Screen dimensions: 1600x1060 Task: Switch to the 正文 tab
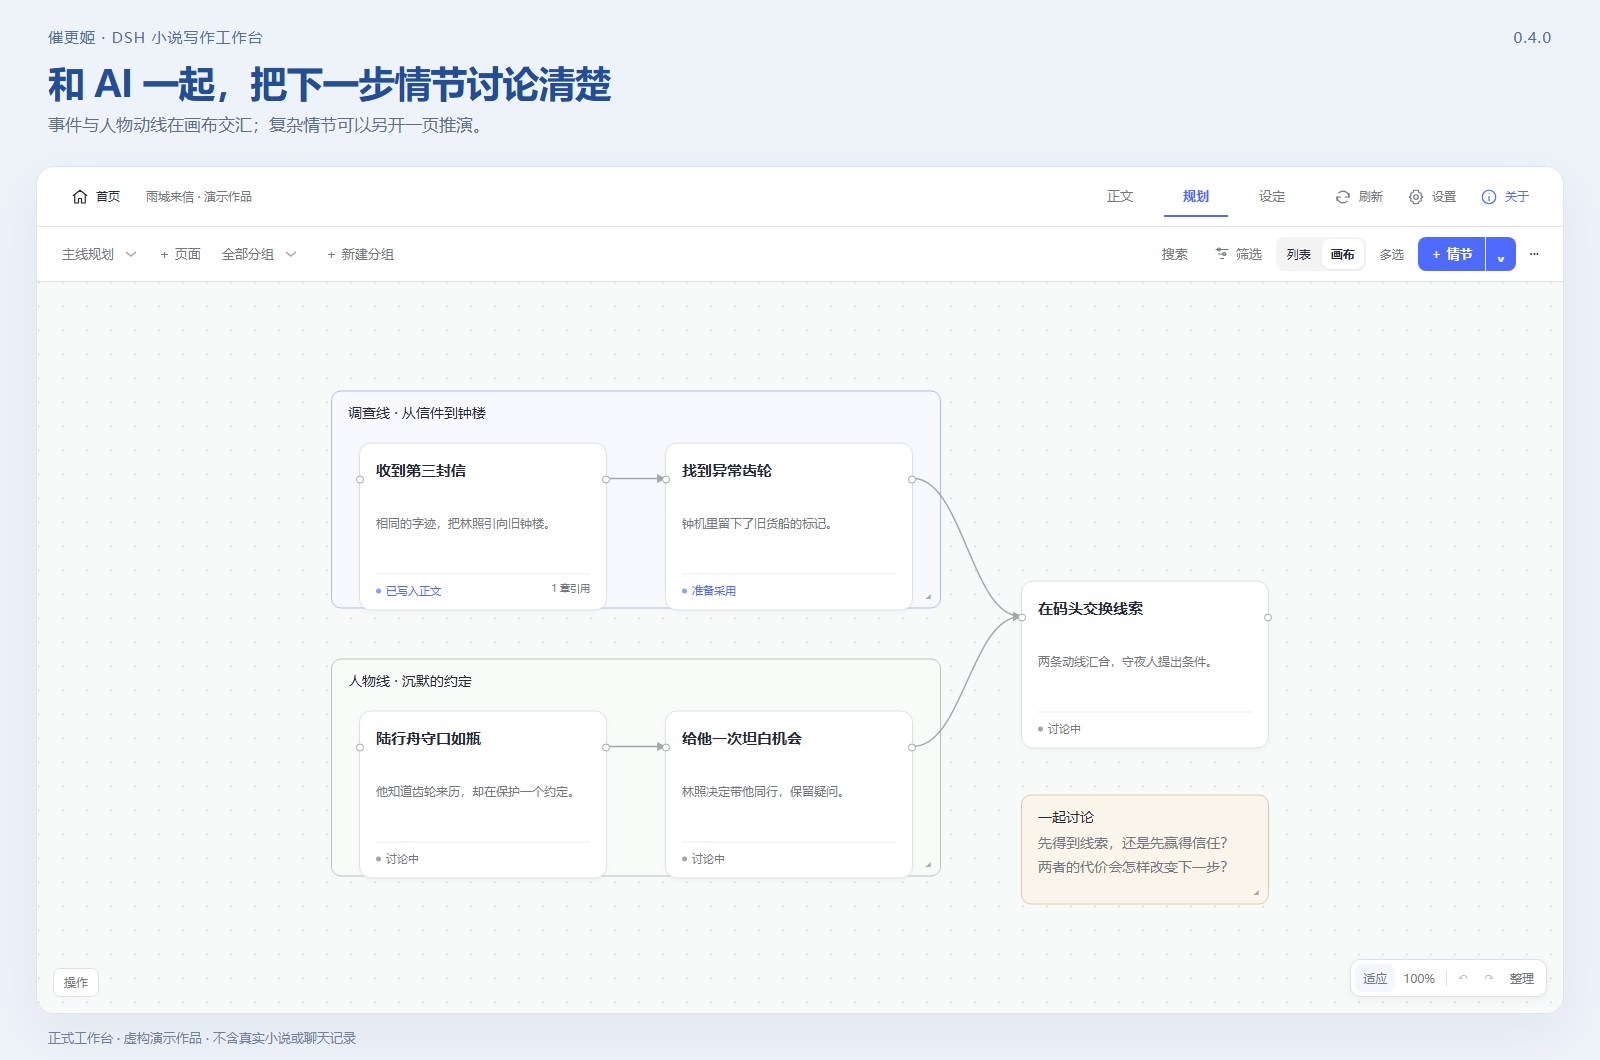coord(1120,197)
